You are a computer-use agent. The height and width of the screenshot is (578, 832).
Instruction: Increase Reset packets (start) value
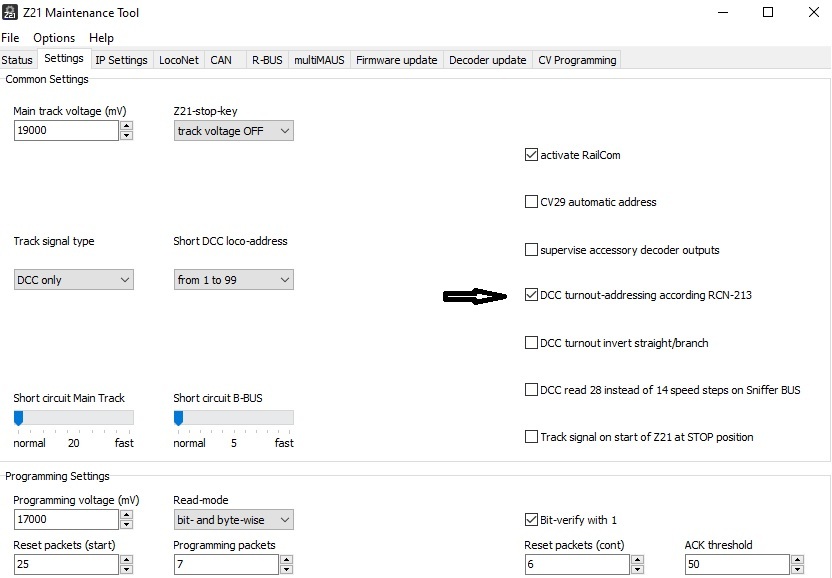(126, 559)
